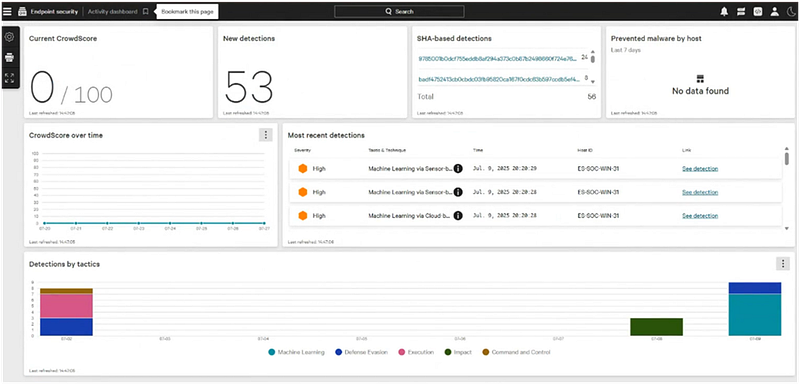Viewport: 800px width, 385px height.
Task: Click See detection link for 20:20:29 row
Action: point(700,169)
